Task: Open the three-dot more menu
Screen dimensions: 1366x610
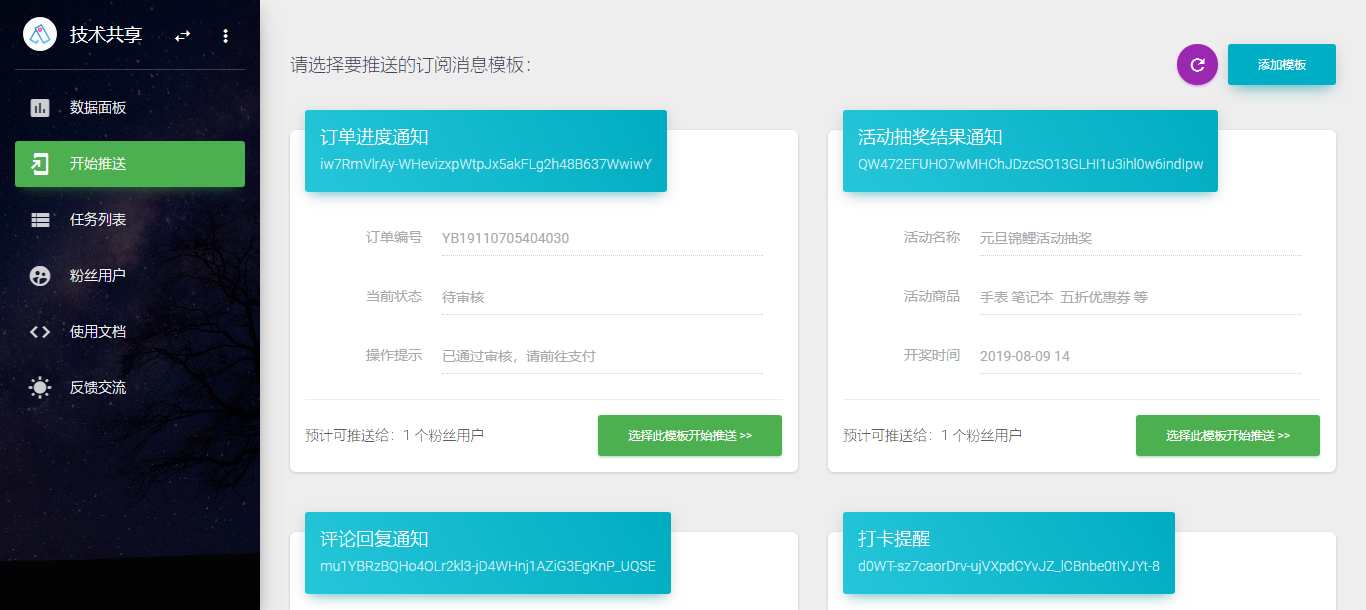Action: [225, 36]
